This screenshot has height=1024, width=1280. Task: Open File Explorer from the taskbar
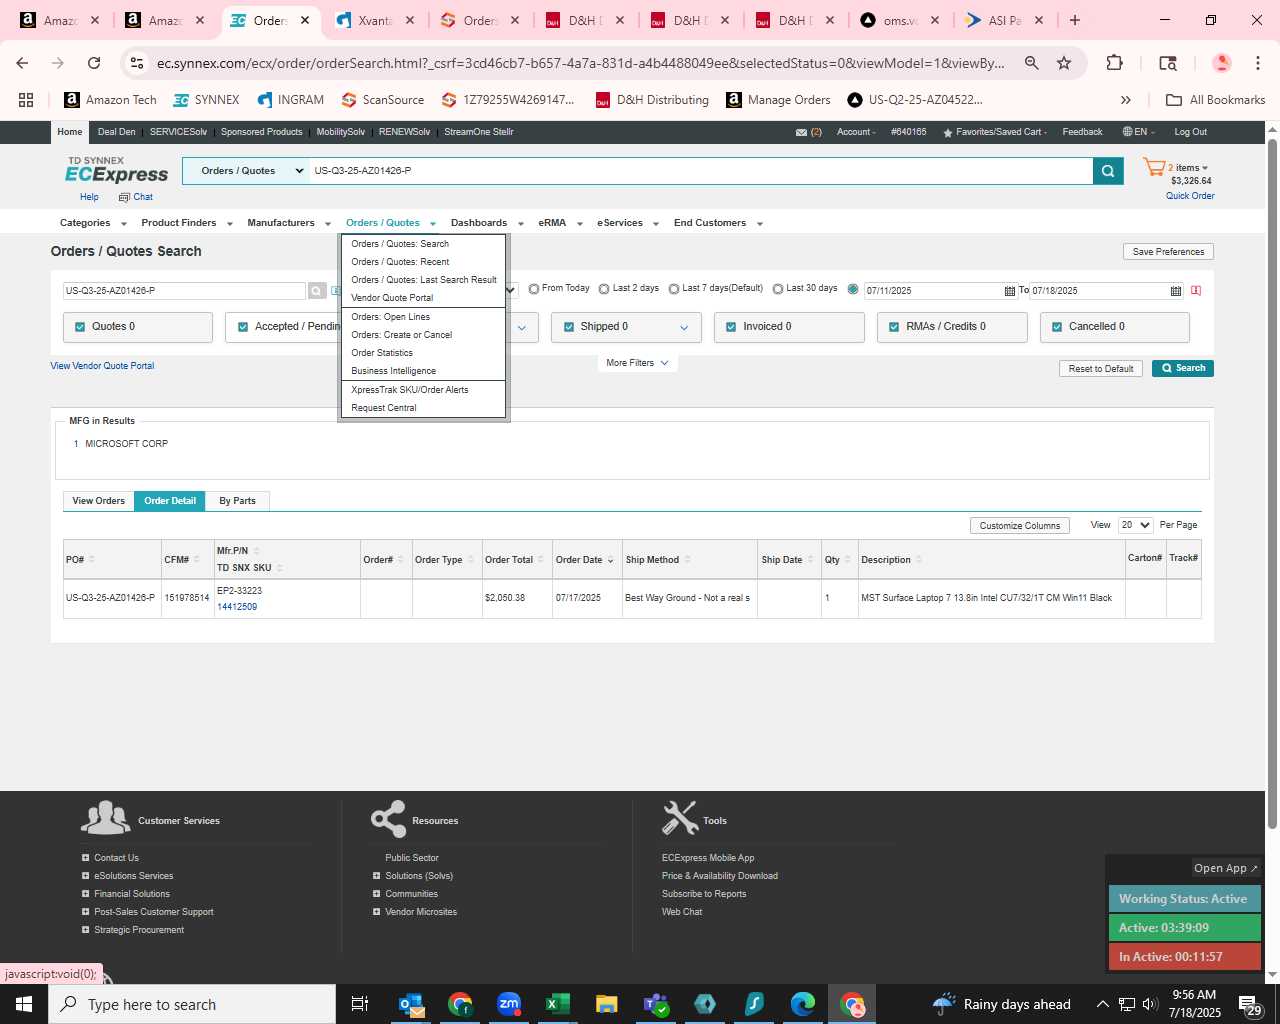[x=606, y=1004]
